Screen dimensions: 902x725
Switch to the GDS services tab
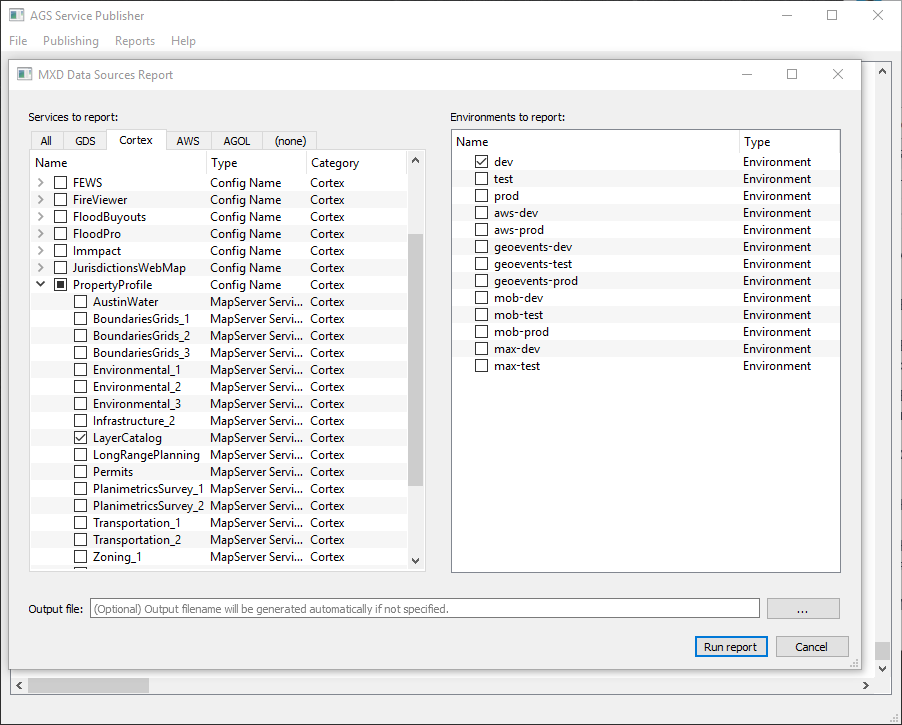(x=84, y=140)
